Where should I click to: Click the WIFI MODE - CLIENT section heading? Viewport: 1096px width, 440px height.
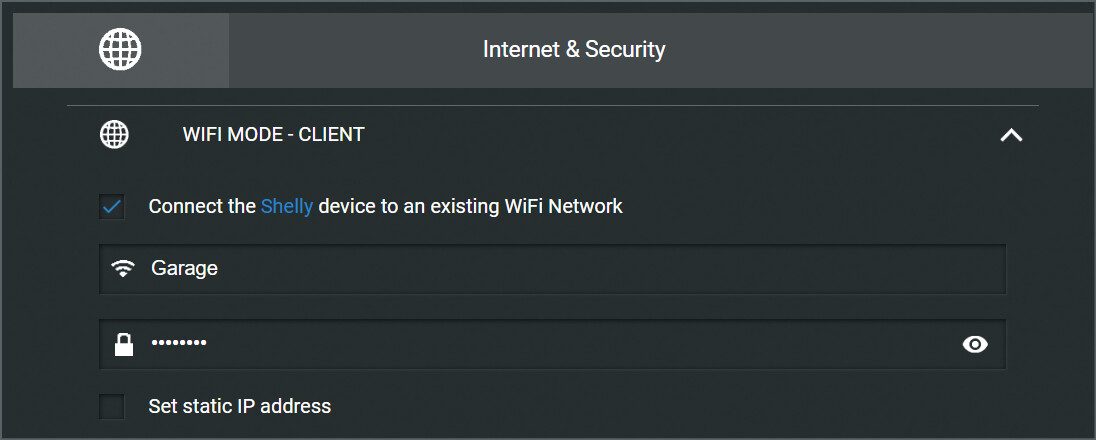point(273,134)
